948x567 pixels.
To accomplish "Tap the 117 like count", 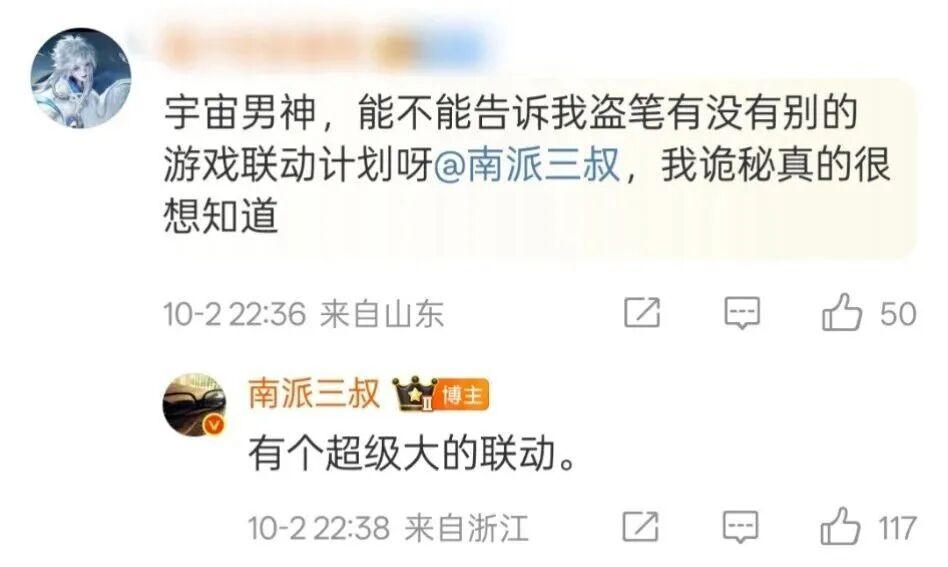I will (898, 528).
